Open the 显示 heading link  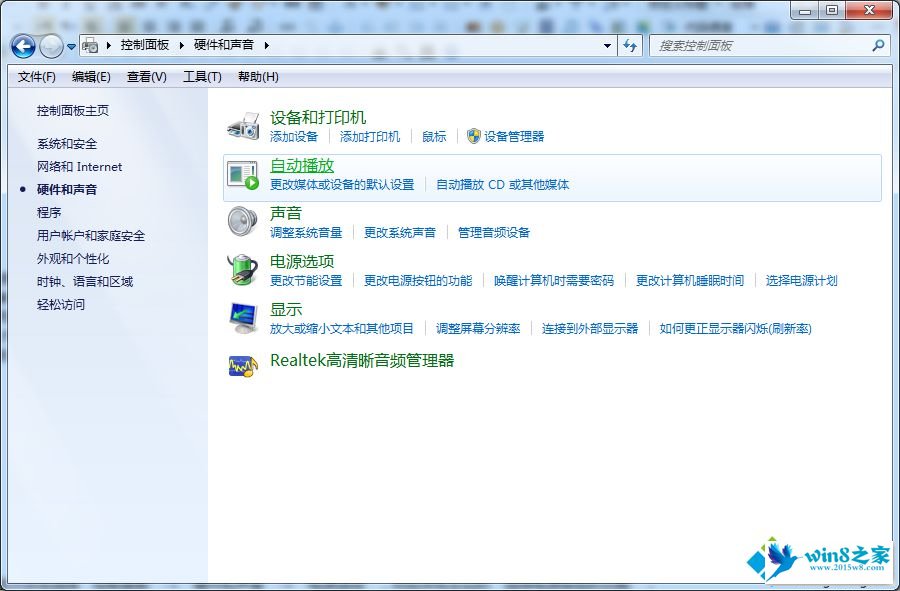tap(286, 310)
